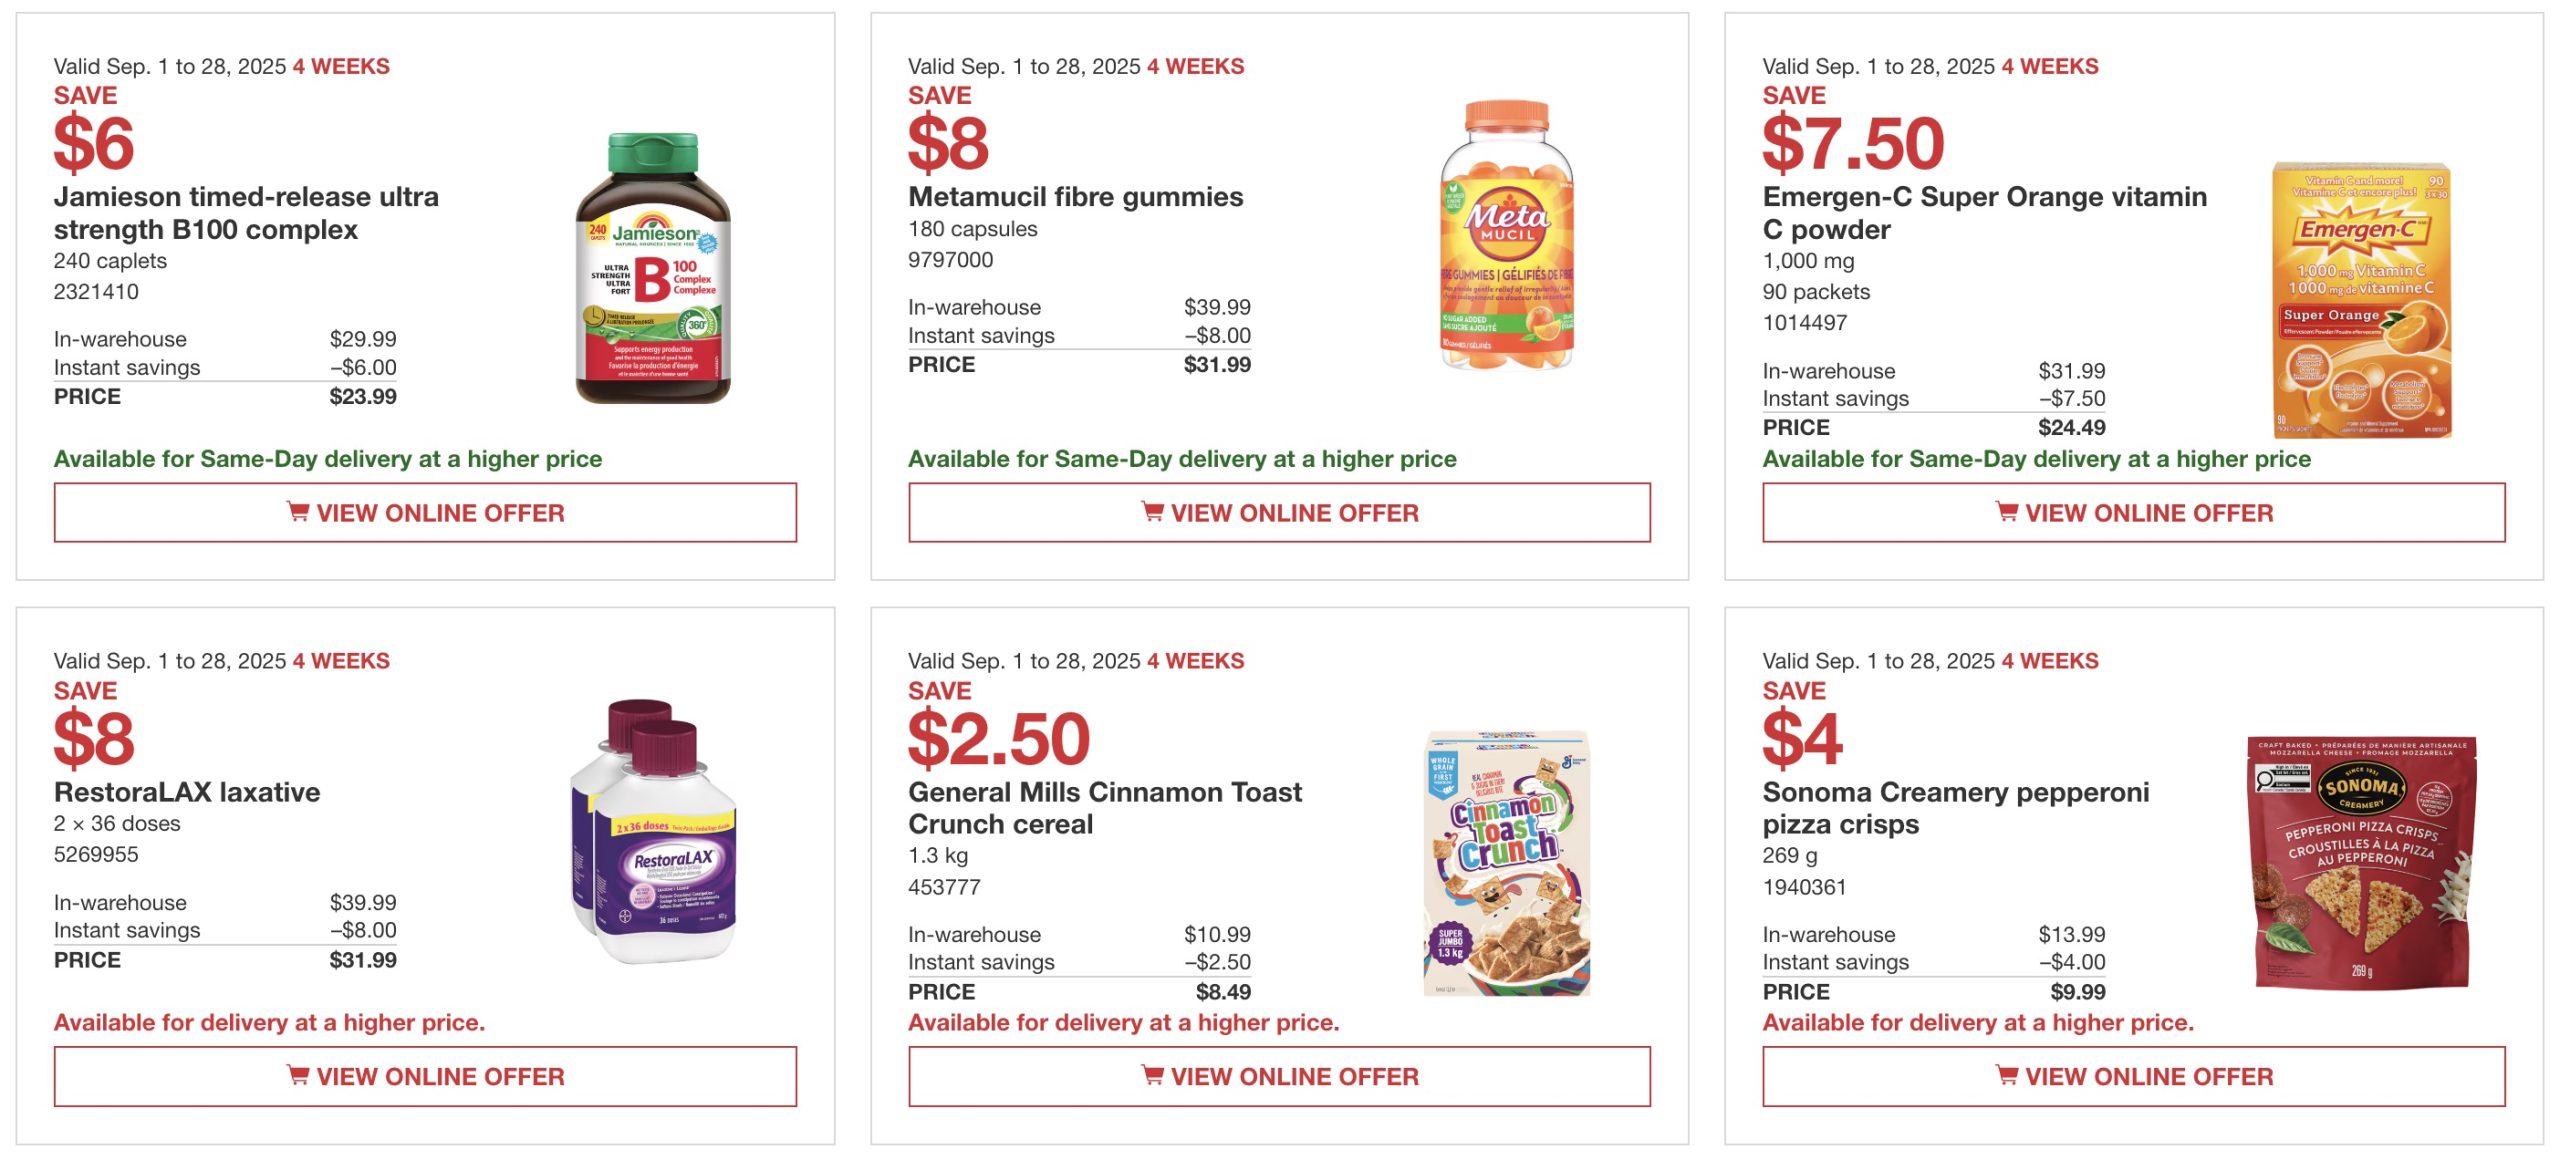
Task: Click cart icon in Jamieson B100 offer button
Action: pos(297,512)
